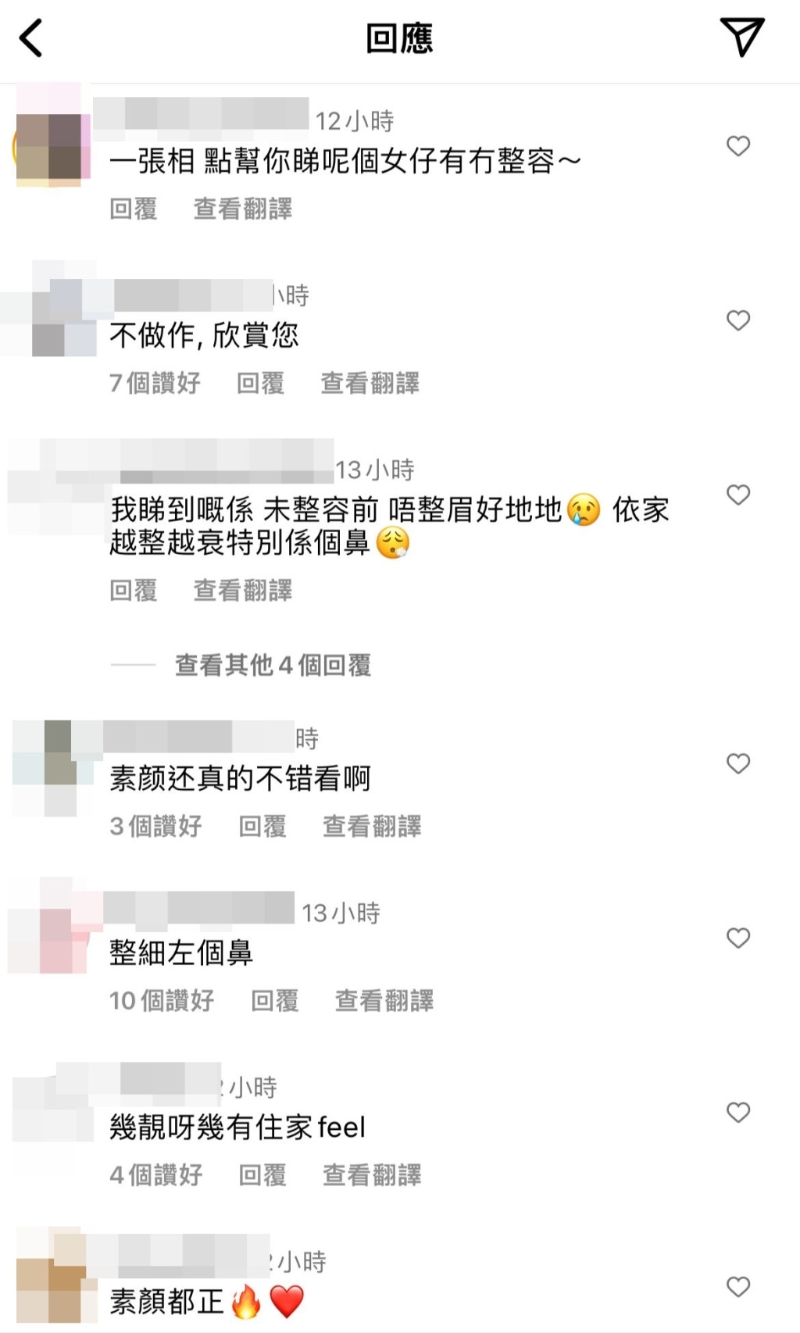The width and height of the screenshot is (800, 1333).
Task: Heart the comment 幾靚呀幾有住家feel
Action: (738, 1112)
